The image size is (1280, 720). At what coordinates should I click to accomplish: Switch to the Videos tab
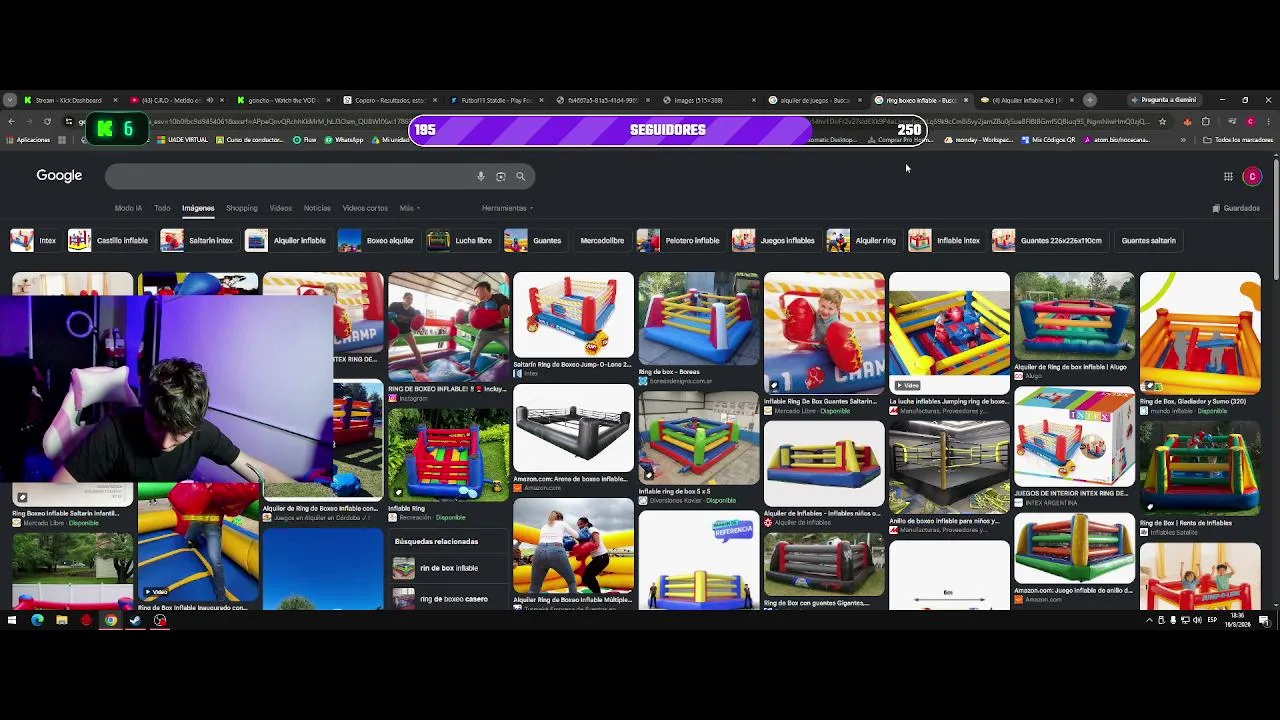(281, 208)
